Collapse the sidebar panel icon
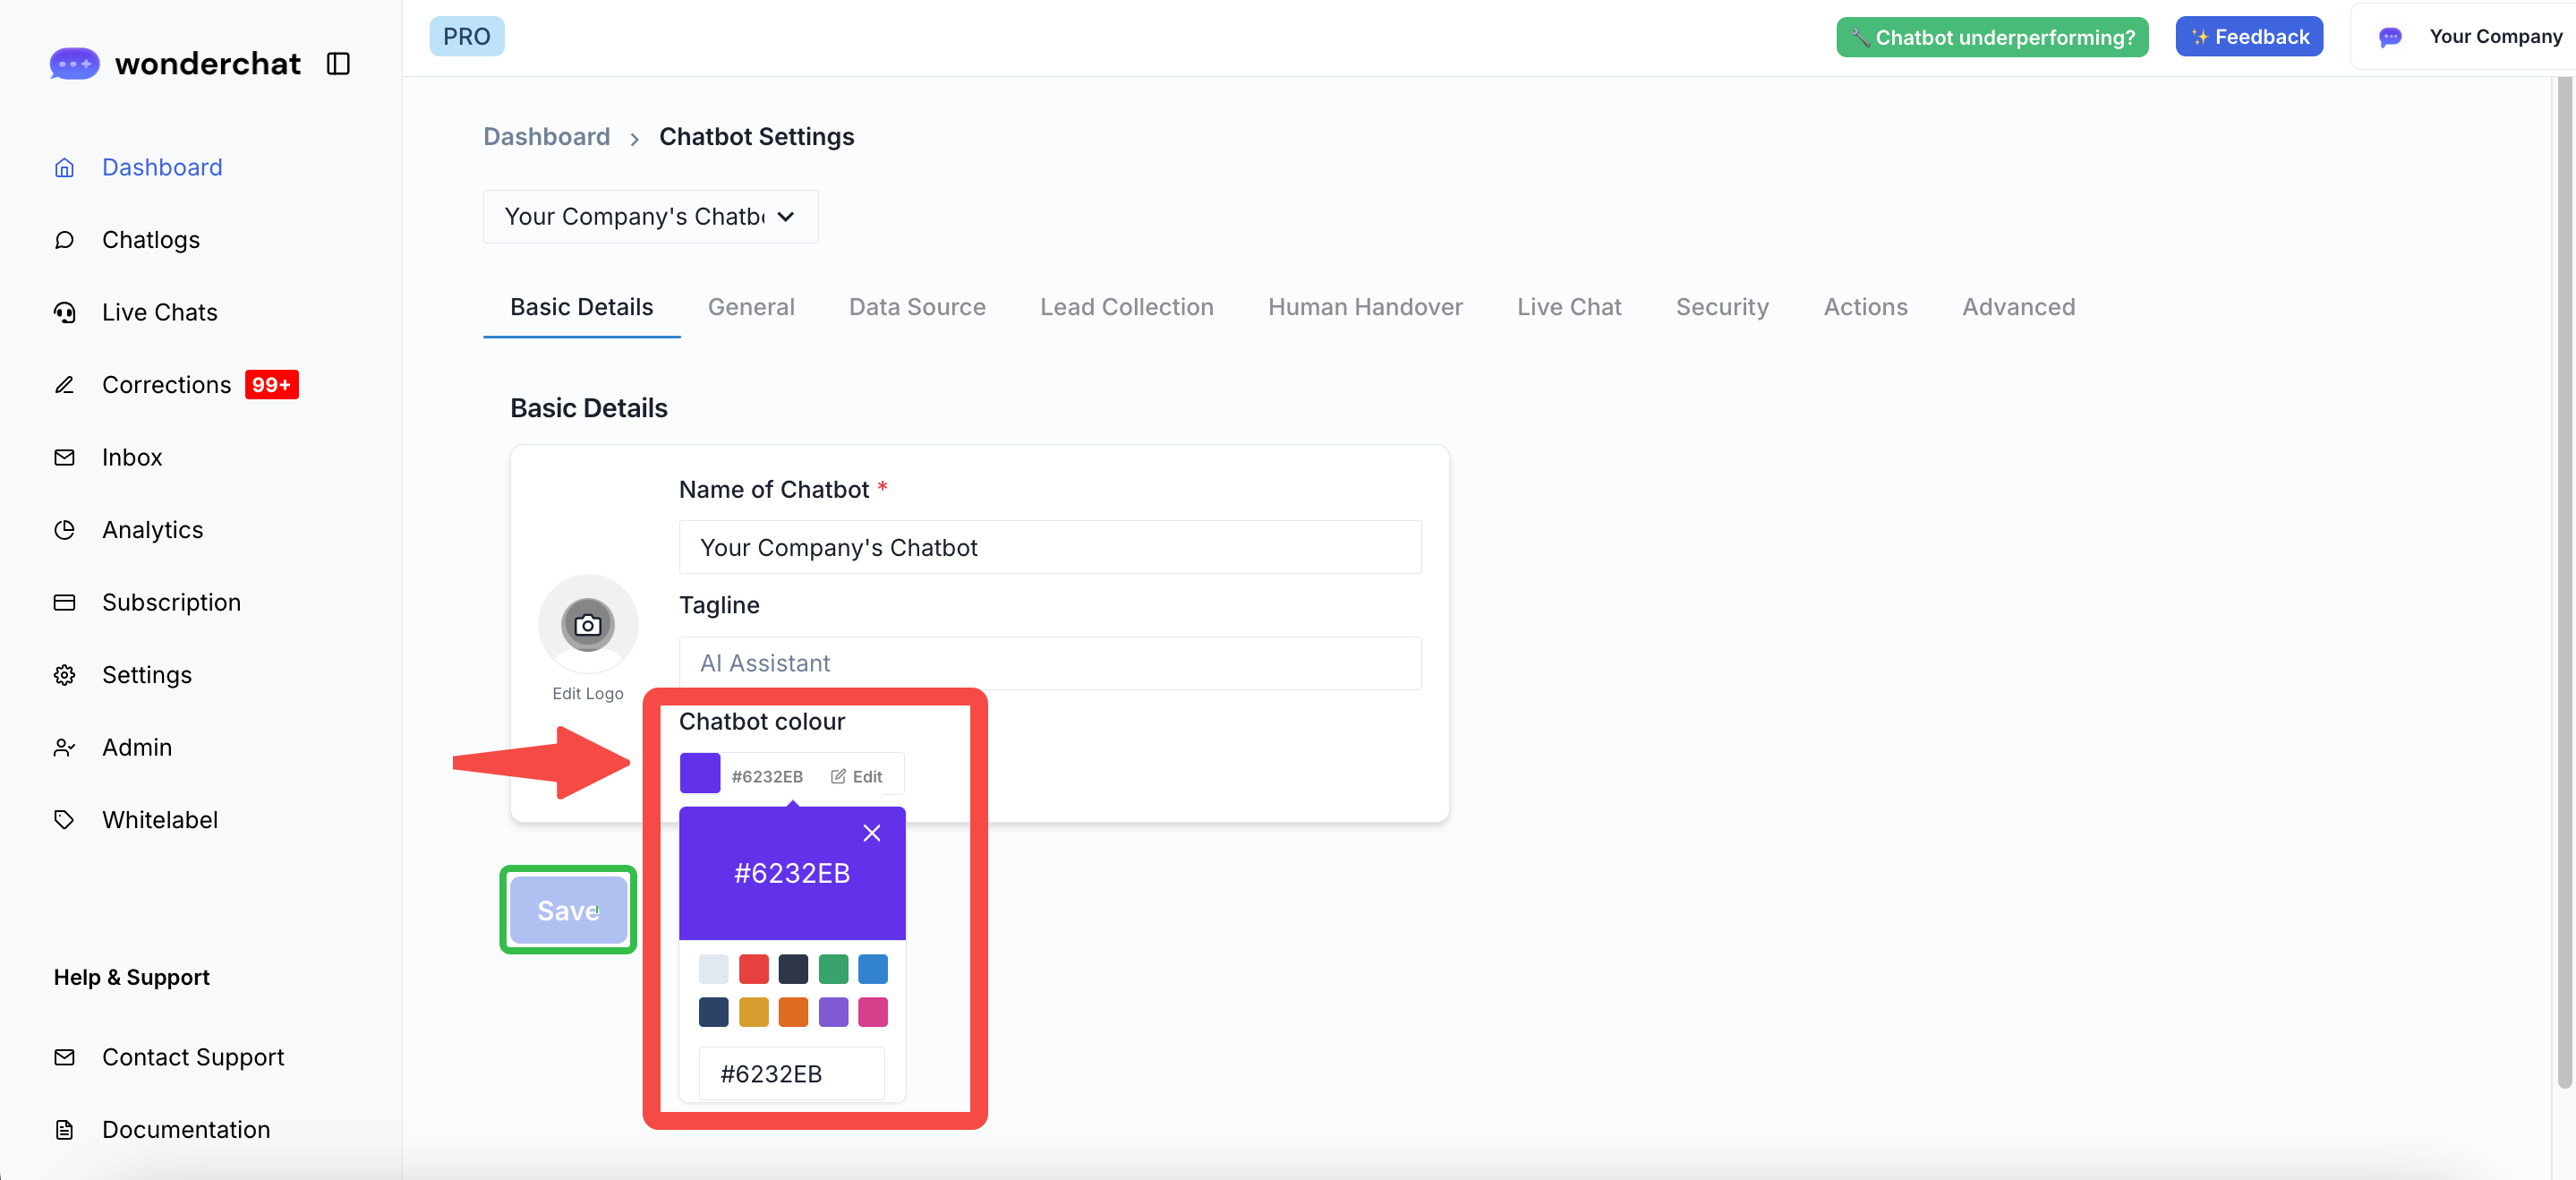Image resolution: width=2576 pixels, height=1180 pixels. coord(338,64)
